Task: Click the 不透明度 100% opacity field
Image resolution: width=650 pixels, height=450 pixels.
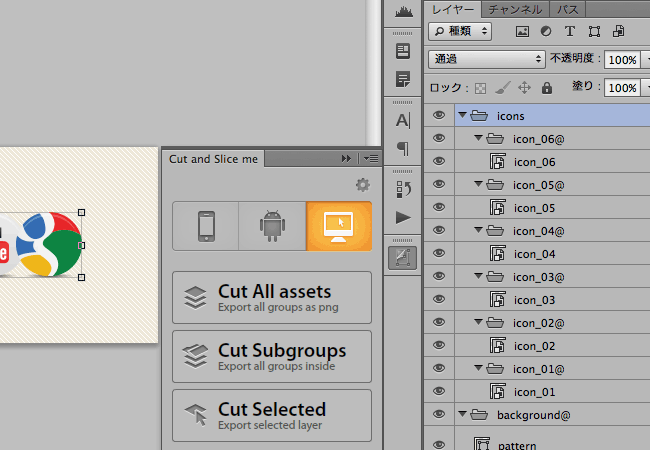Action: (622, 60)
